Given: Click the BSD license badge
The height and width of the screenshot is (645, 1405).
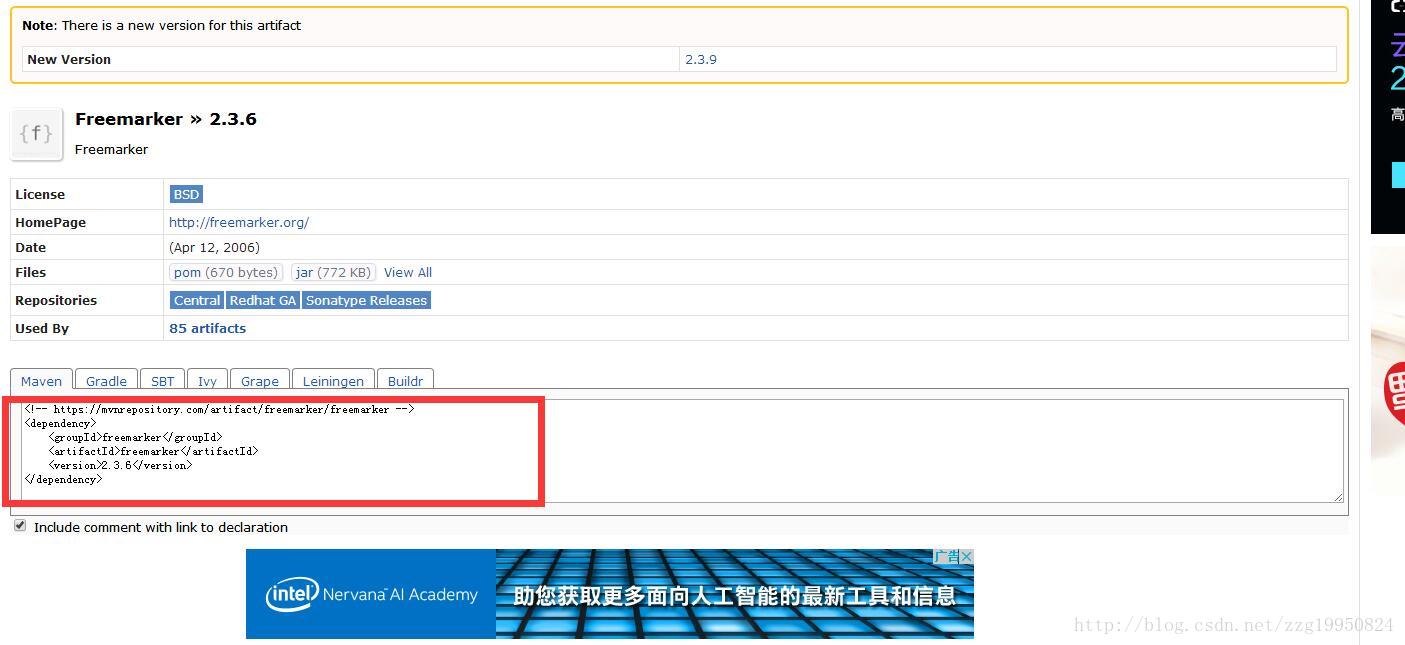Looking at the screenshot, I should click(x=186, y=194).
